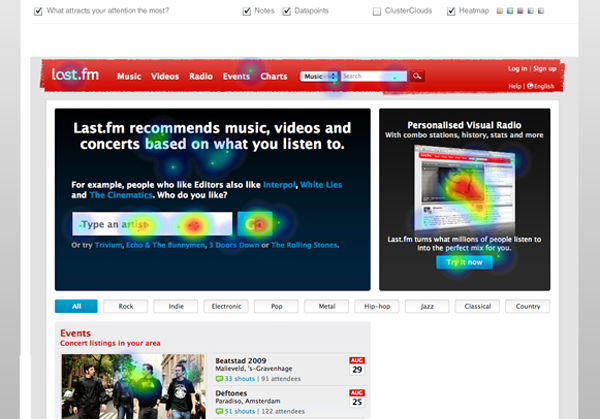Click the shouts bubble icon for Deftones
Image resolution: width=600 pixels, height=419 pixels.
(x=219, y=411)
